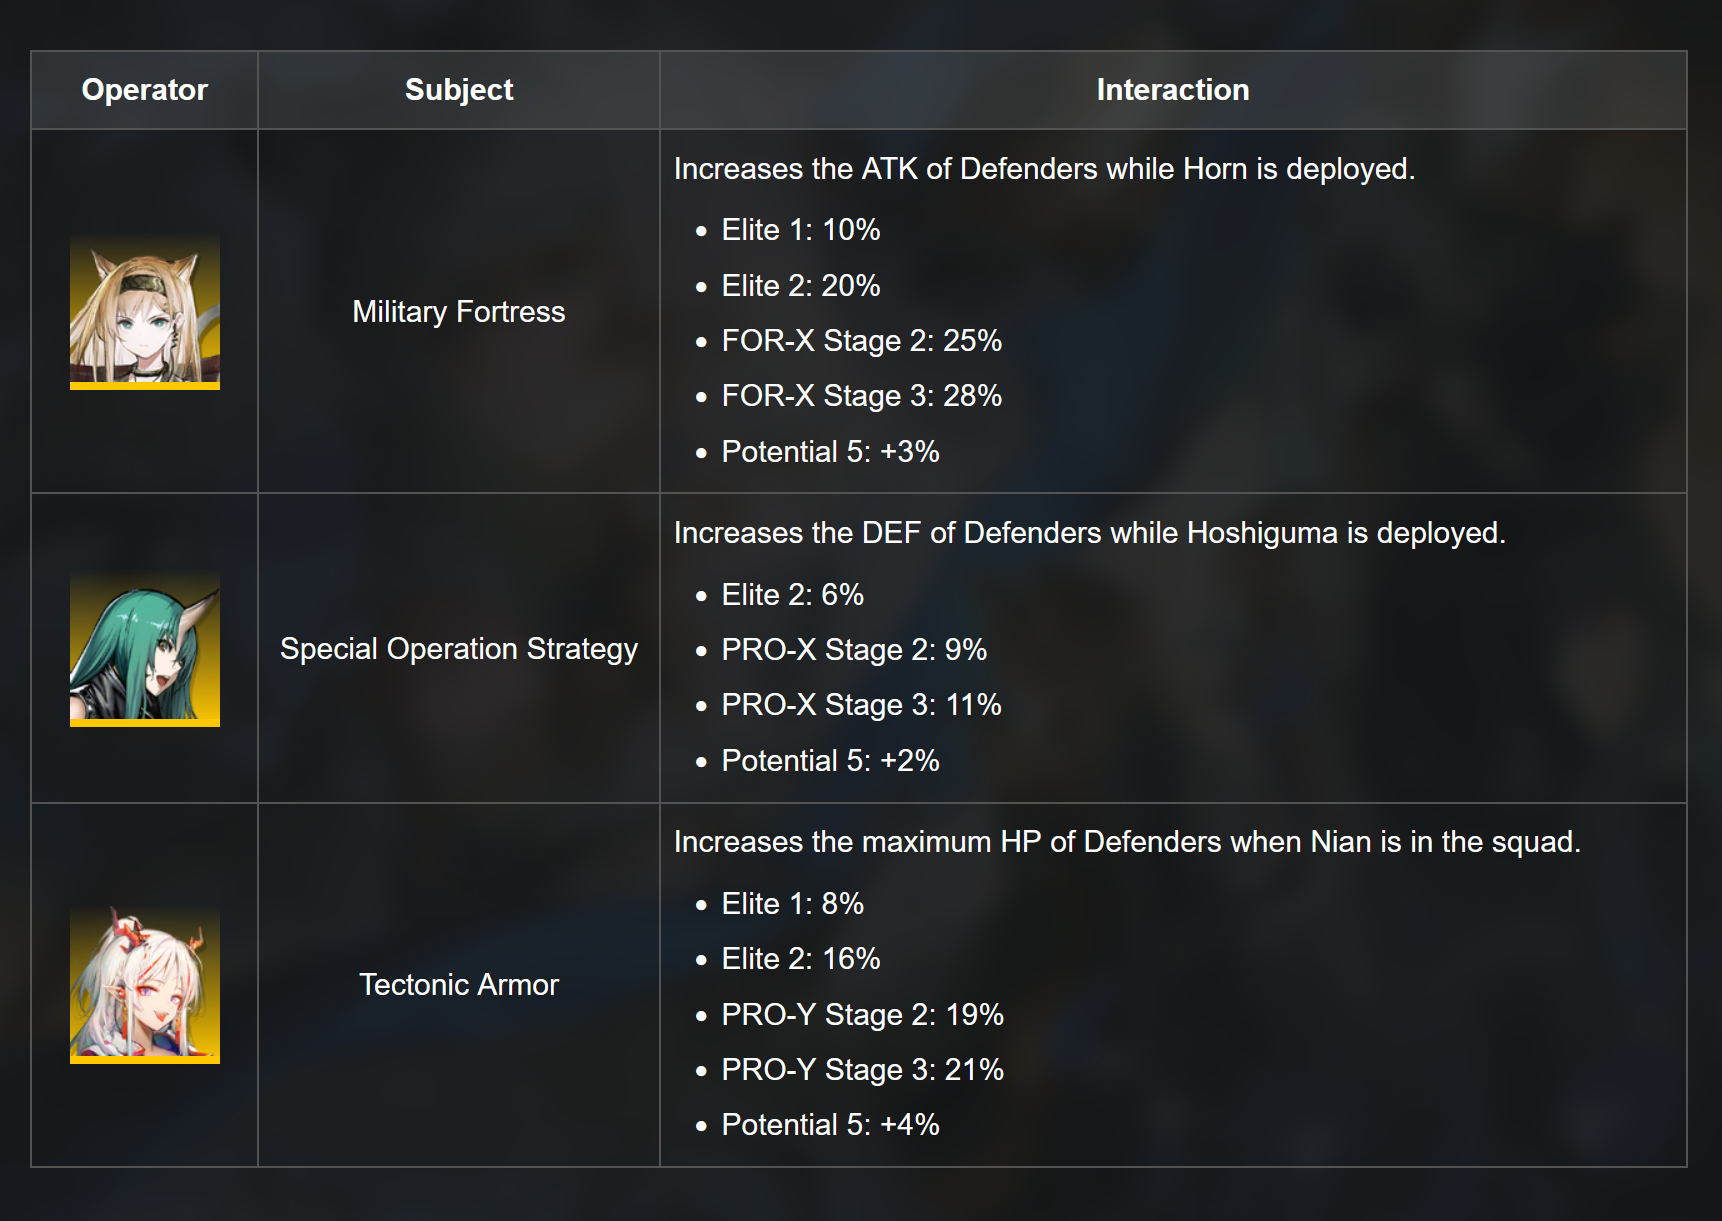The height and width of the screenshot is (1221, 1722).
Task: Click the PRO-Y Stage 2: 19% entry
Action: [x=863, y=1015]
